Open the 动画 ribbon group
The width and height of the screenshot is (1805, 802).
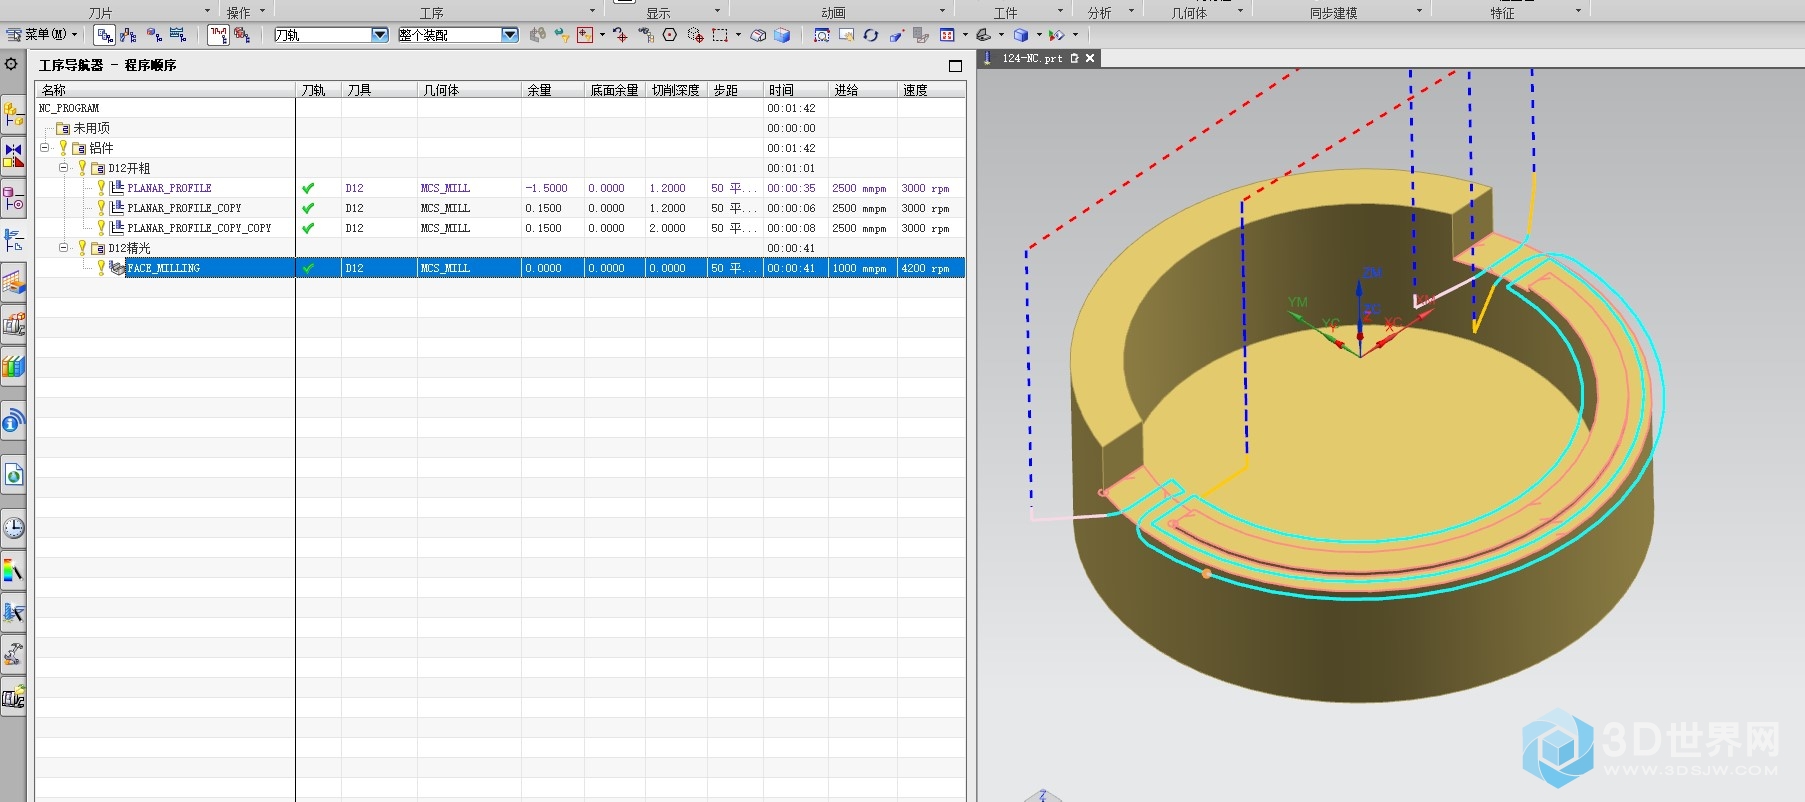click(833, 12)
